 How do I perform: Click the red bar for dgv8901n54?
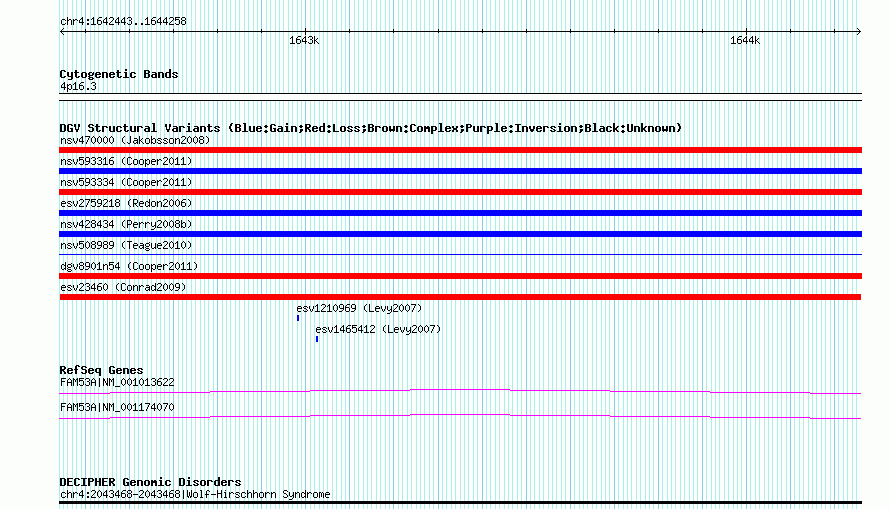pyautogui.click(x=460, y=276)
